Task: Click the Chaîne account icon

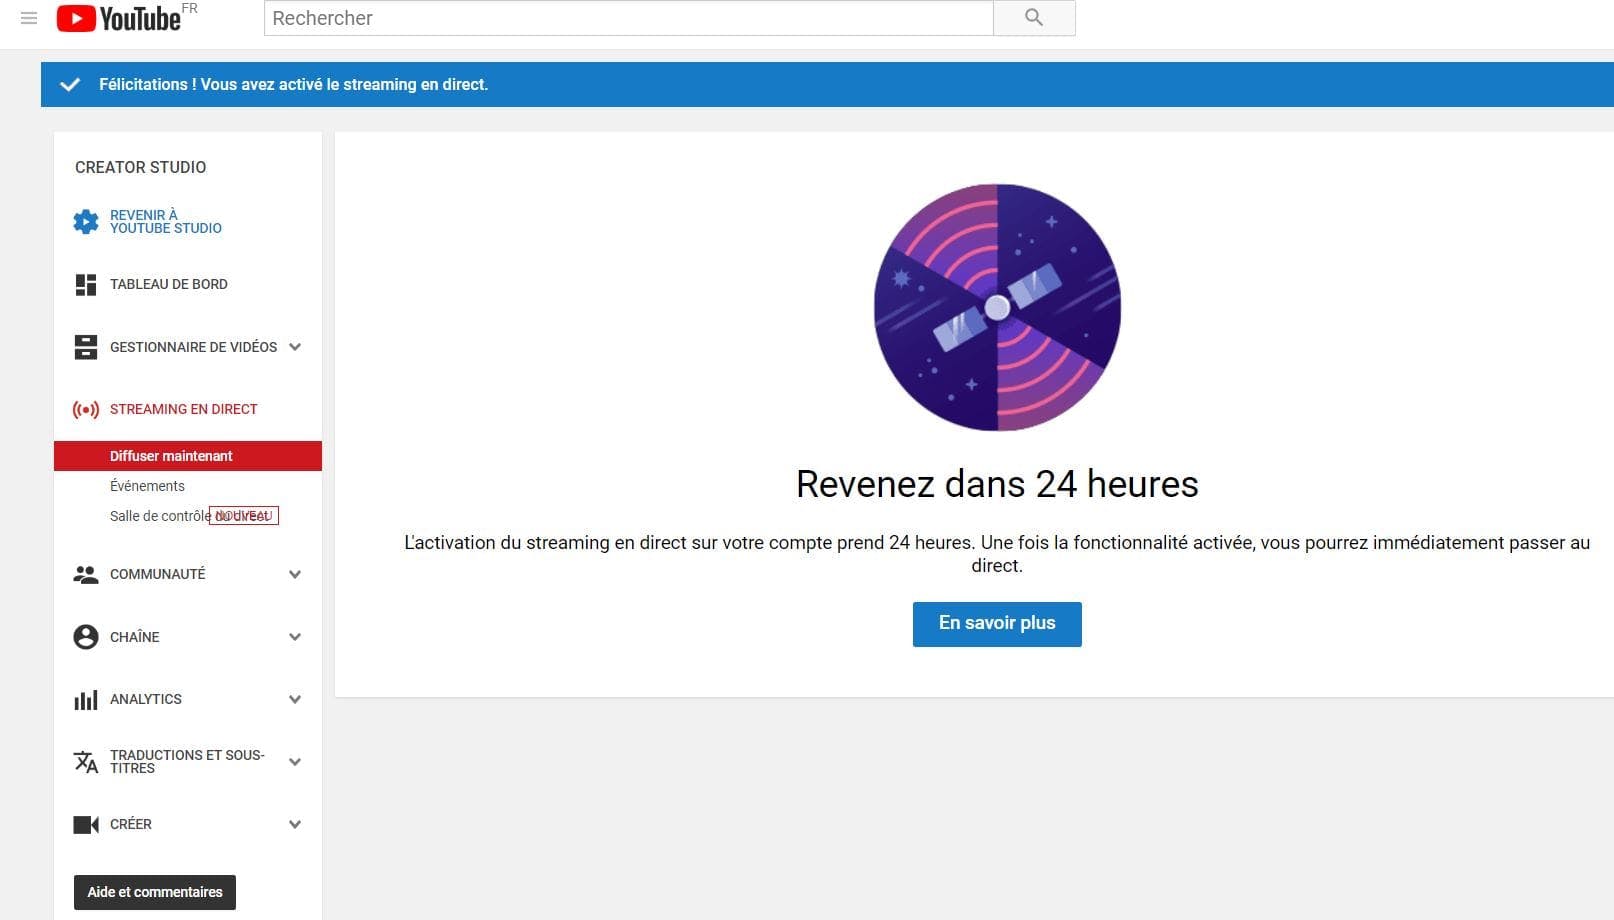Action: (x=86, y=637)
